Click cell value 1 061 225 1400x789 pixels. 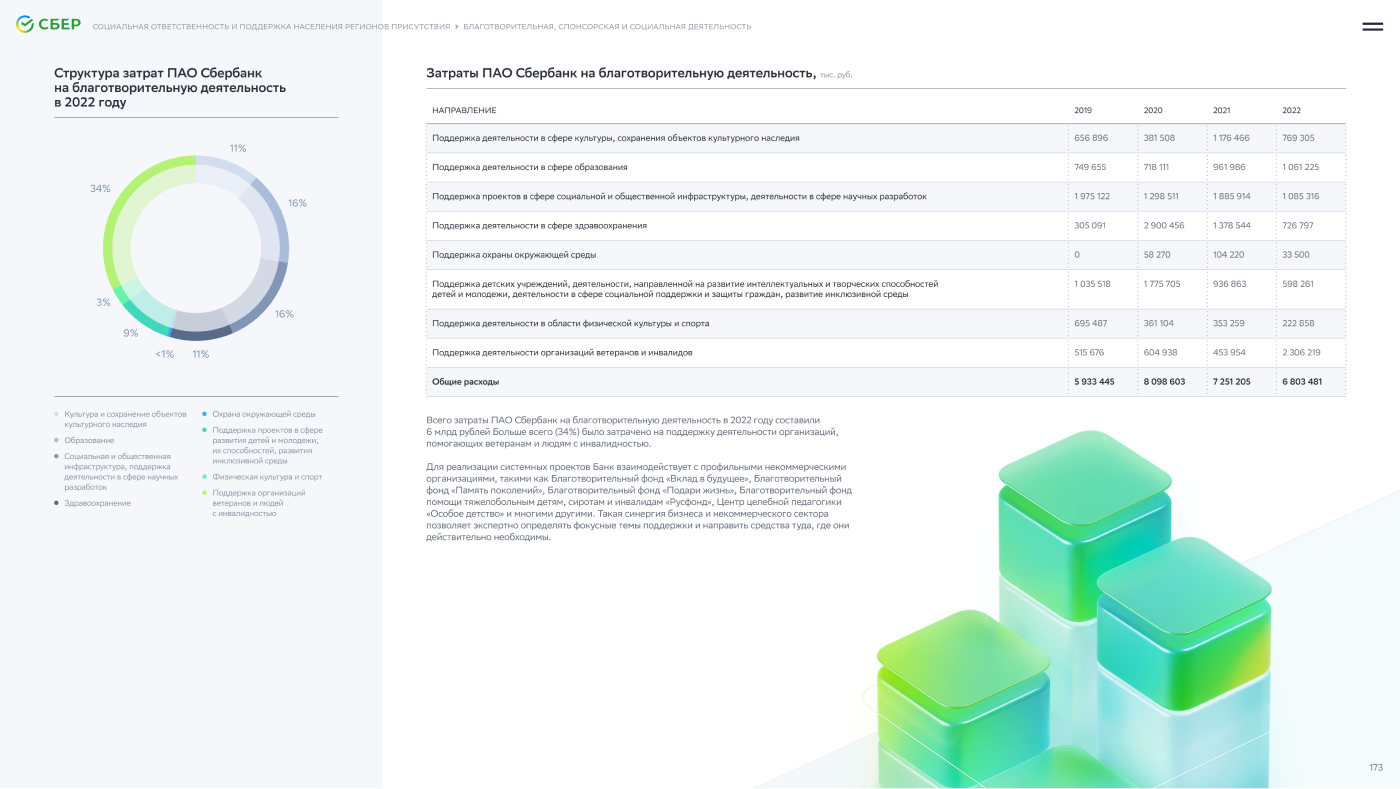(x=1301, y=167)
